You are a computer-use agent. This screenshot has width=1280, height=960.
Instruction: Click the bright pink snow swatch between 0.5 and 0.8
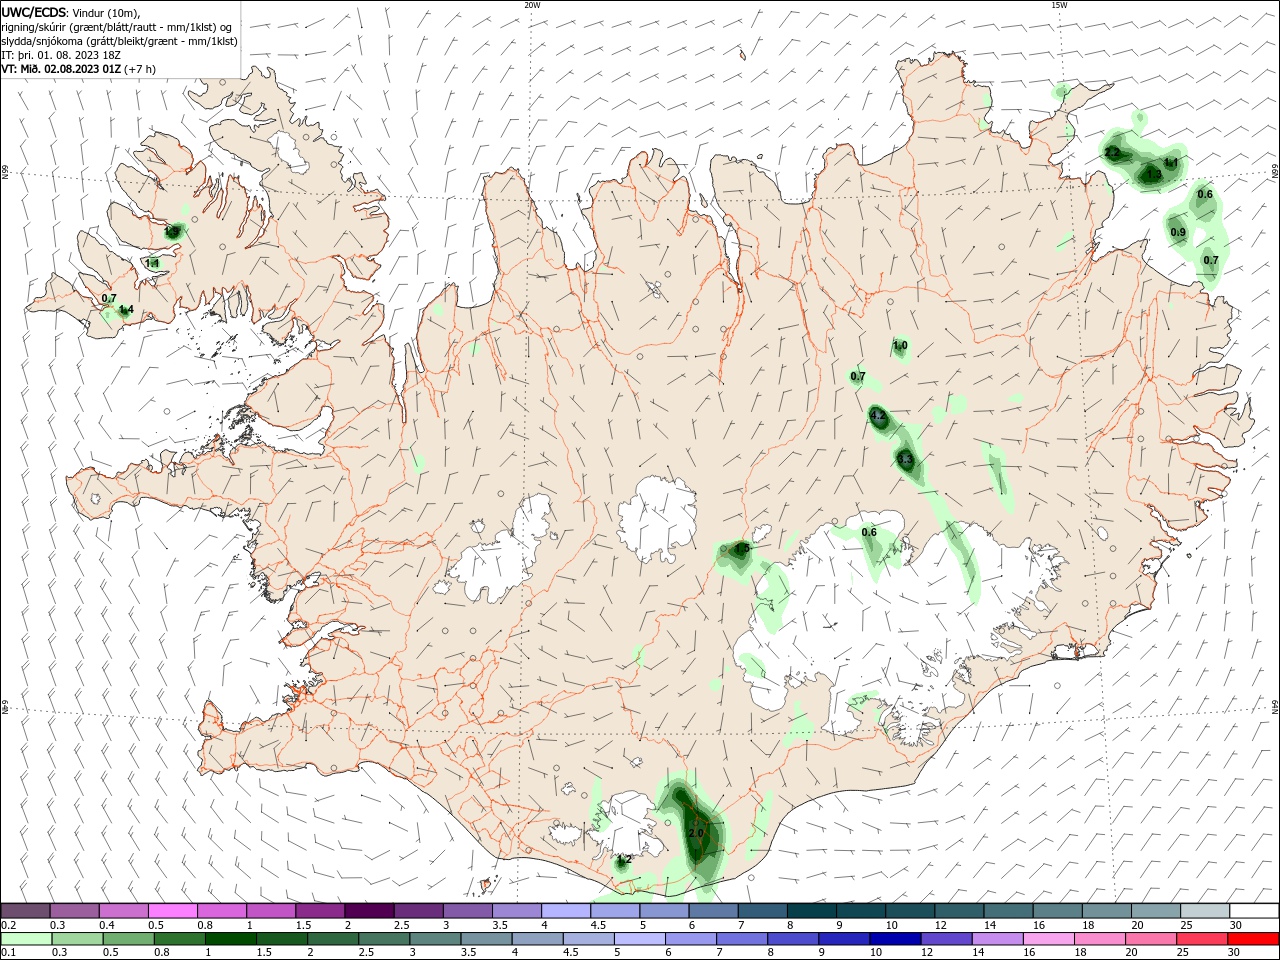click(173, 911)
